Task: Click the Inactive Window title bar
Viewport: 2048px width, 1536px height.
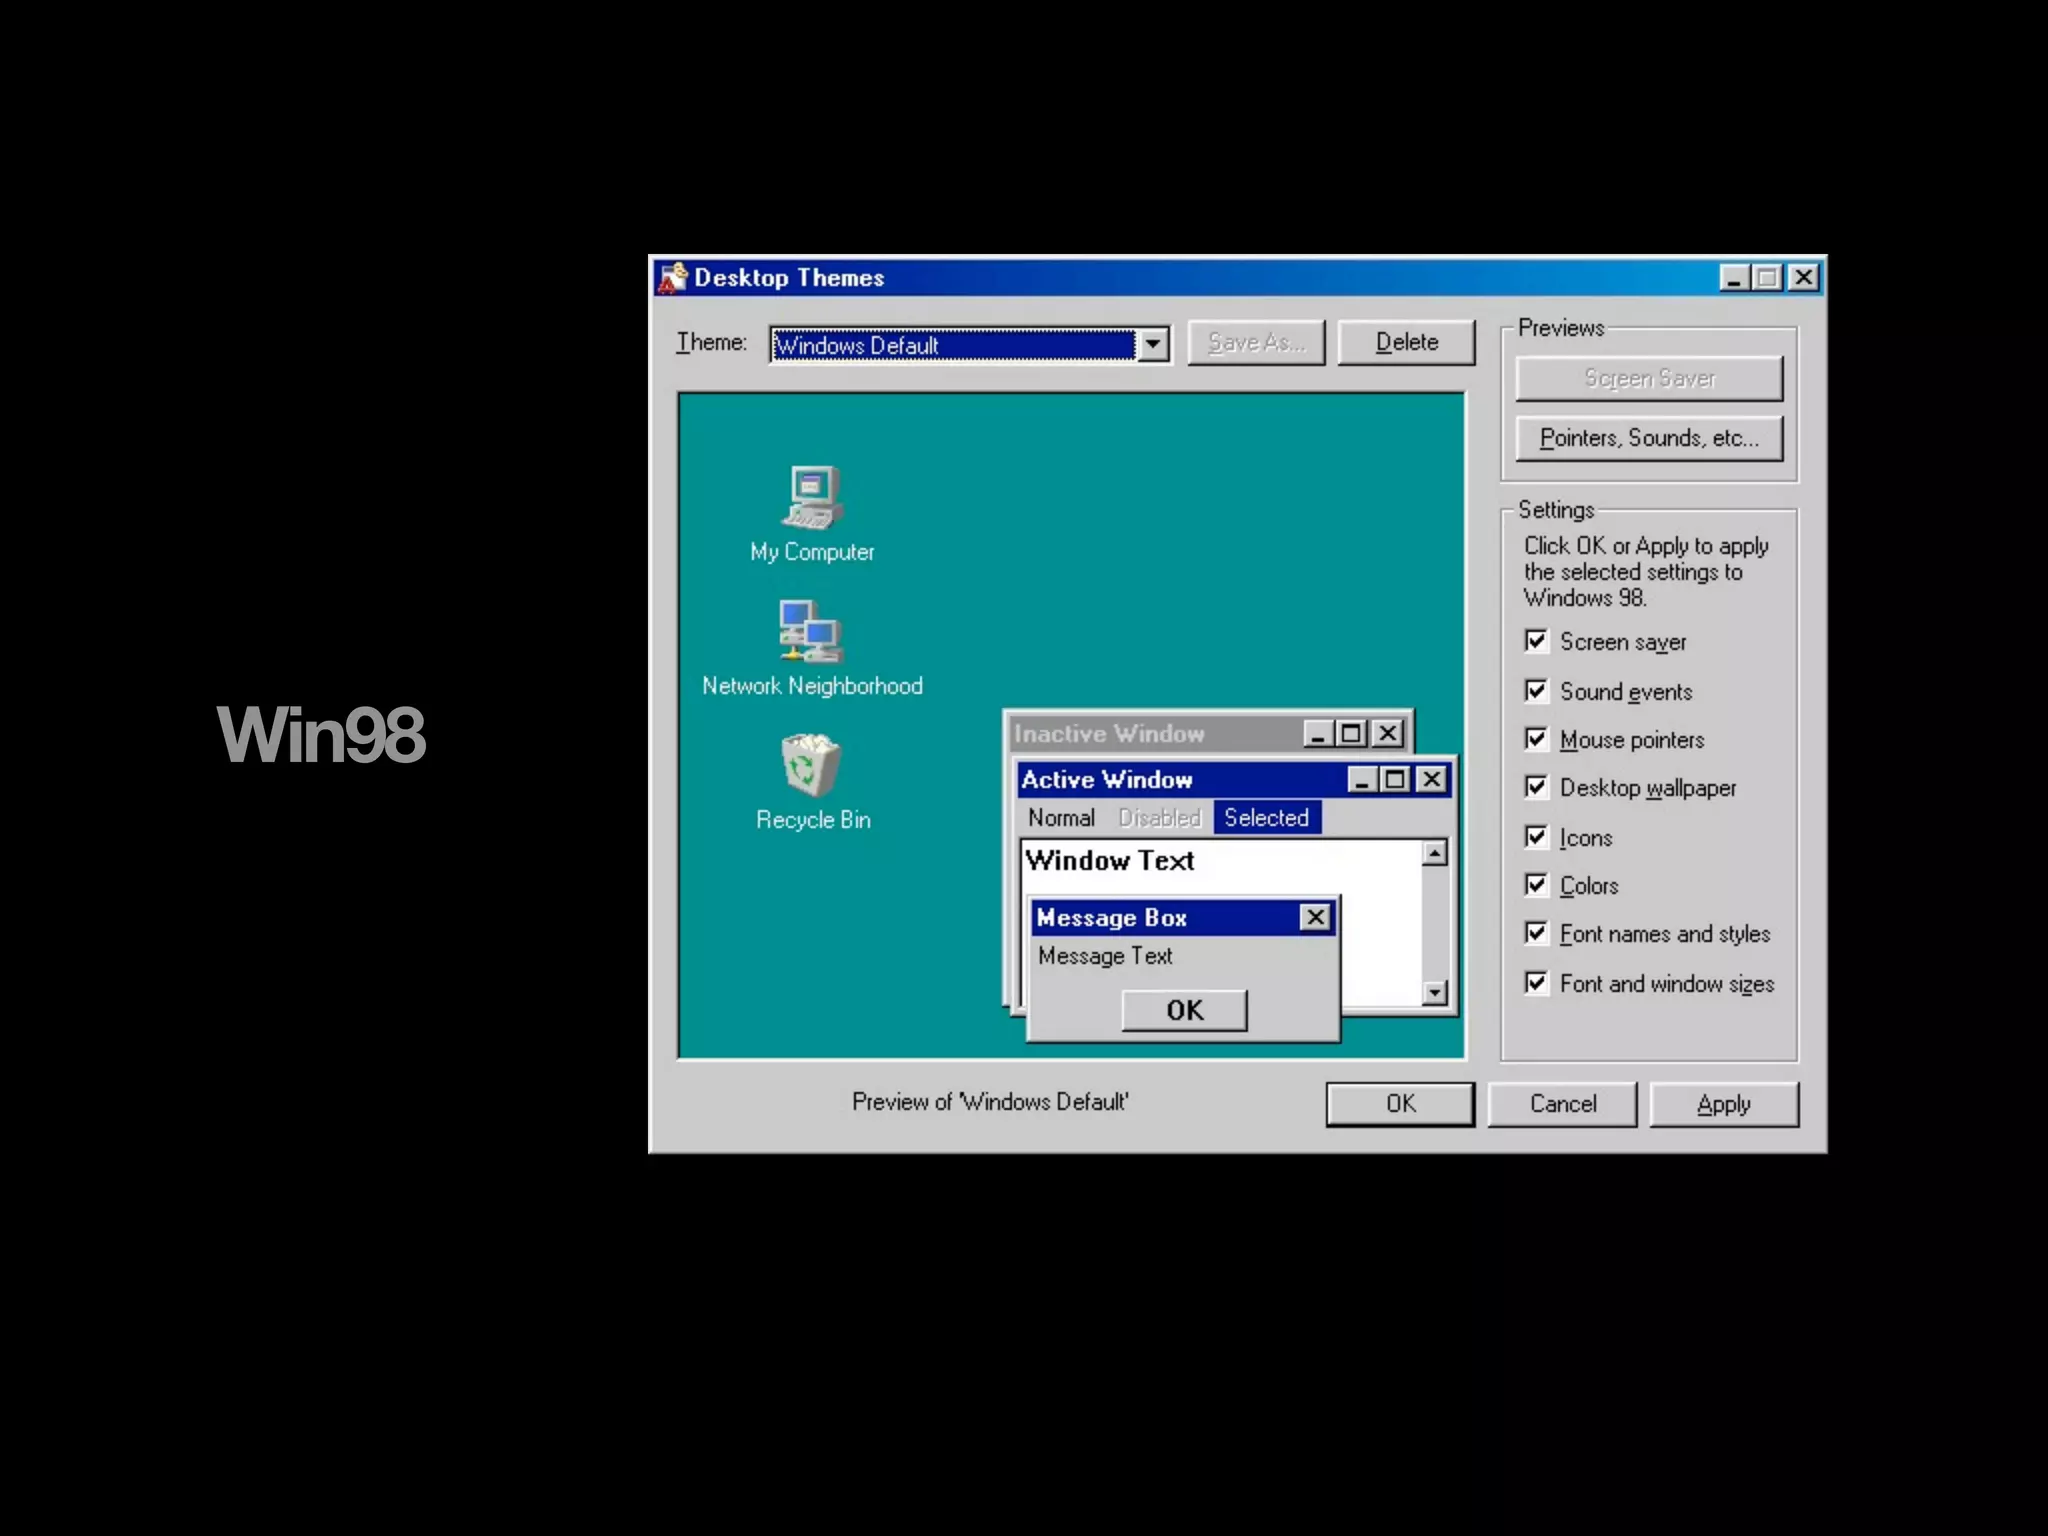Action: (x=1209, y=734)
